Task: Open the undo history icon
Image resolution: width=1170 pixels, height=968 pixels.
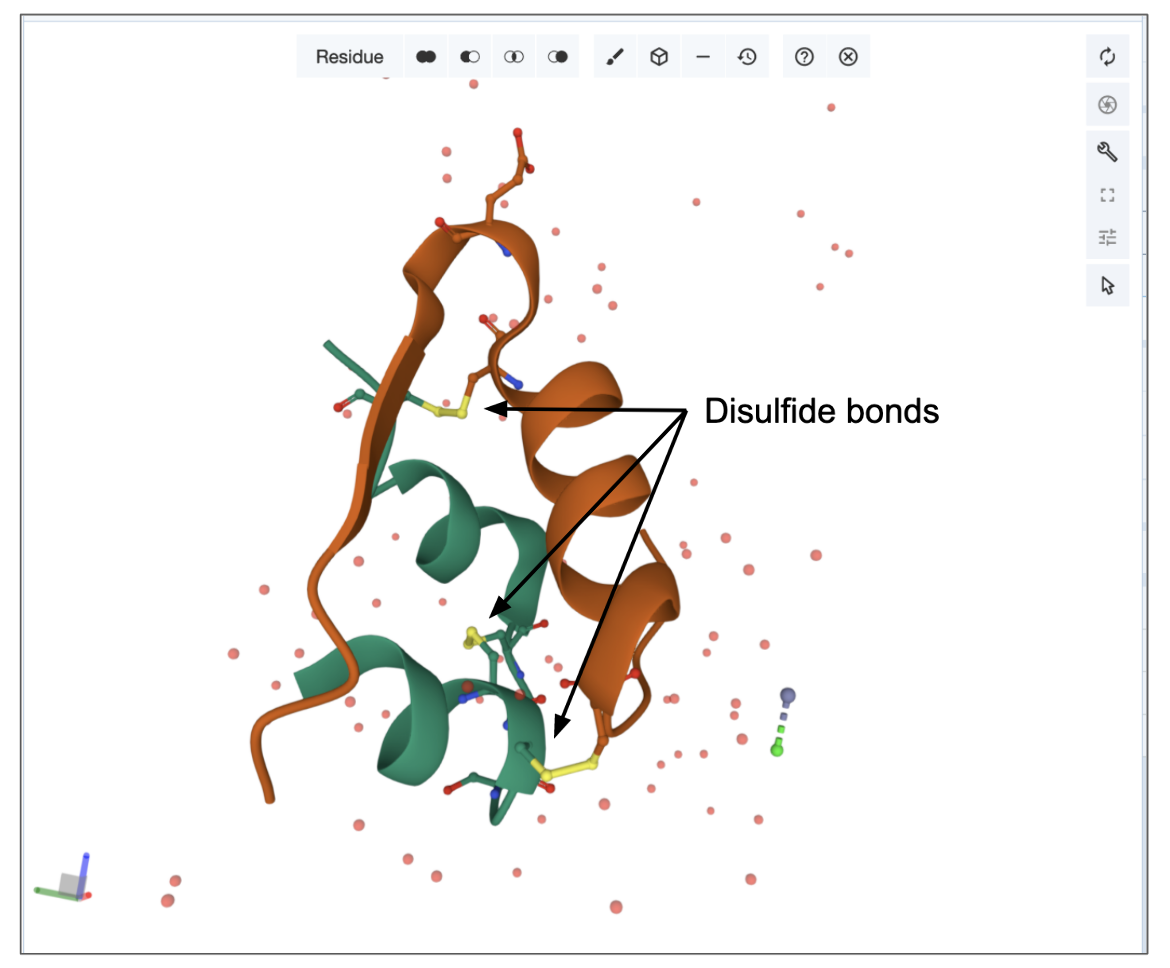Action: coord(747,57)
